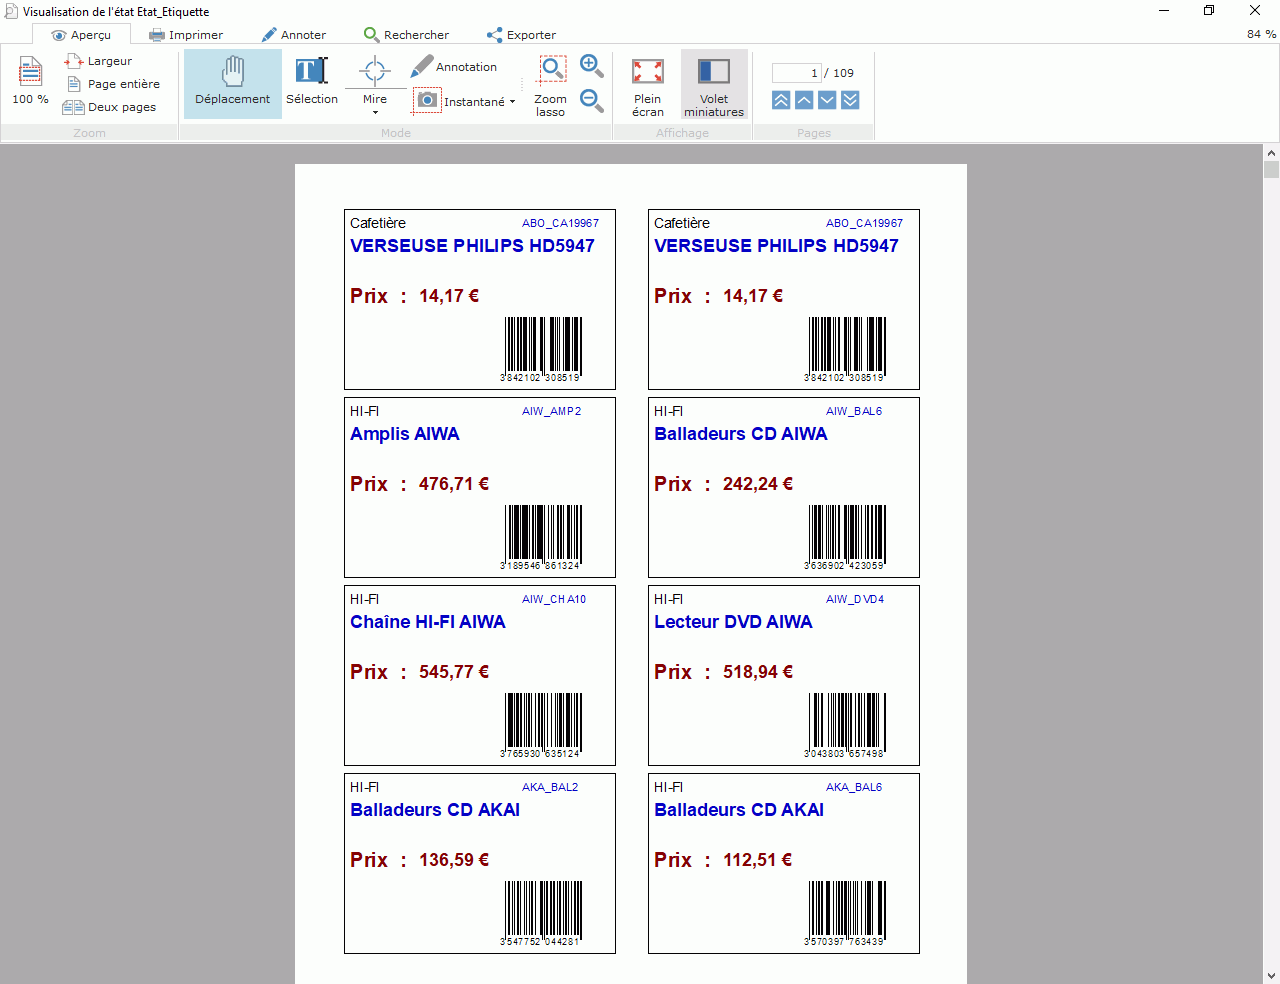This screenshot has width=1280, height=984.
Task: Jump to the last page
Action: click(x=850, y=100)
